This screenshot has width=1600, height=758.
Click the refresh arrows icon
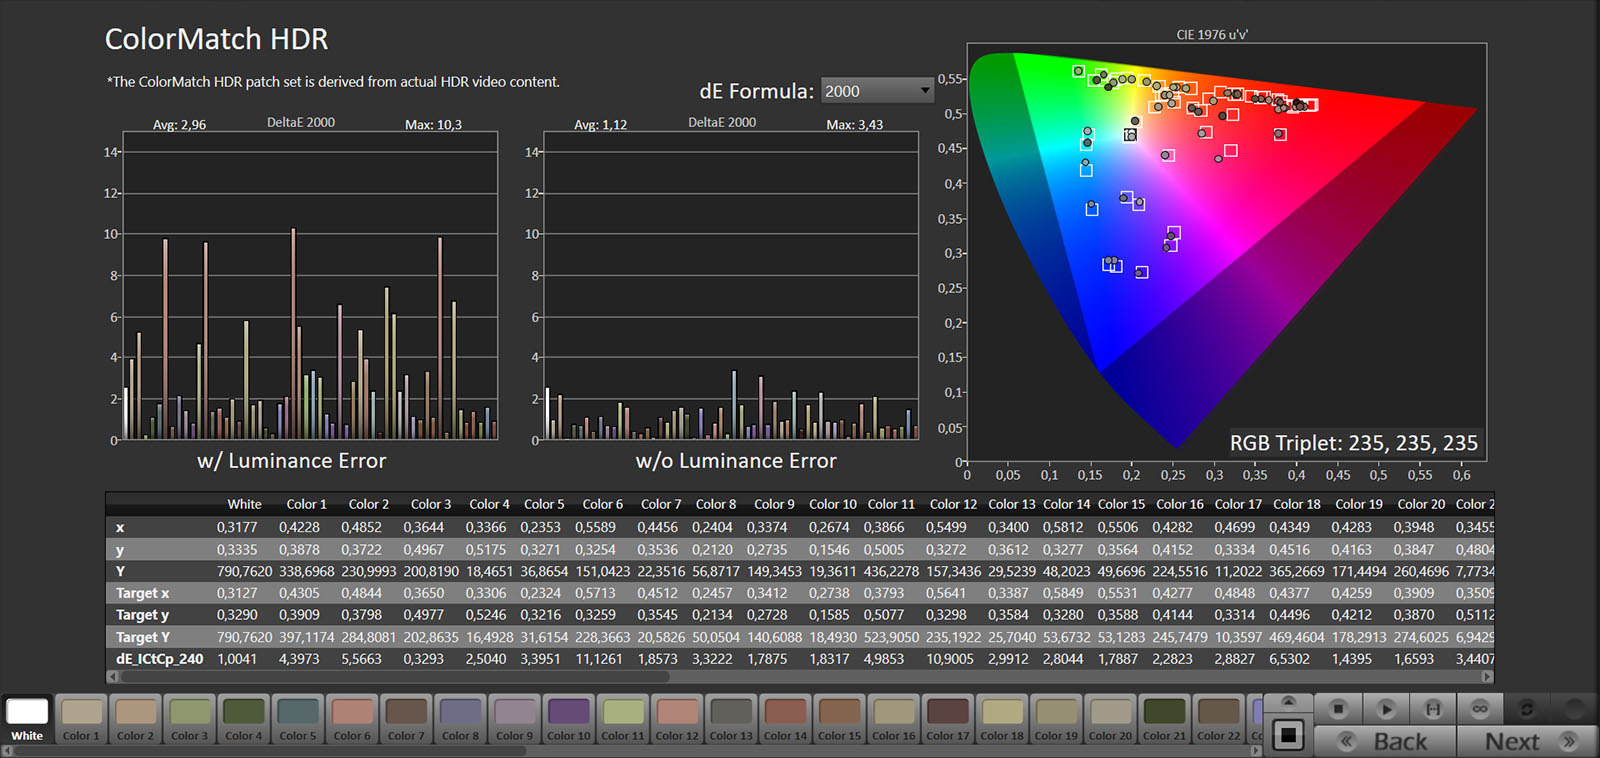[x=1527, y=709]
